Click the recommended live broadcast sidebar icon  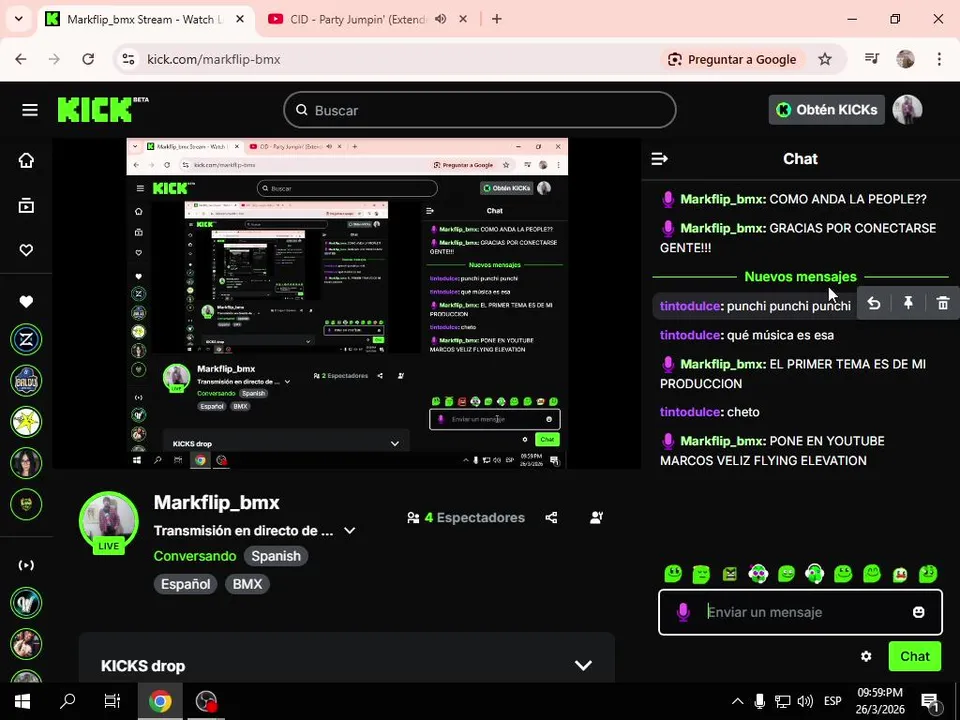pyautogui.click(x=26, y=565)
